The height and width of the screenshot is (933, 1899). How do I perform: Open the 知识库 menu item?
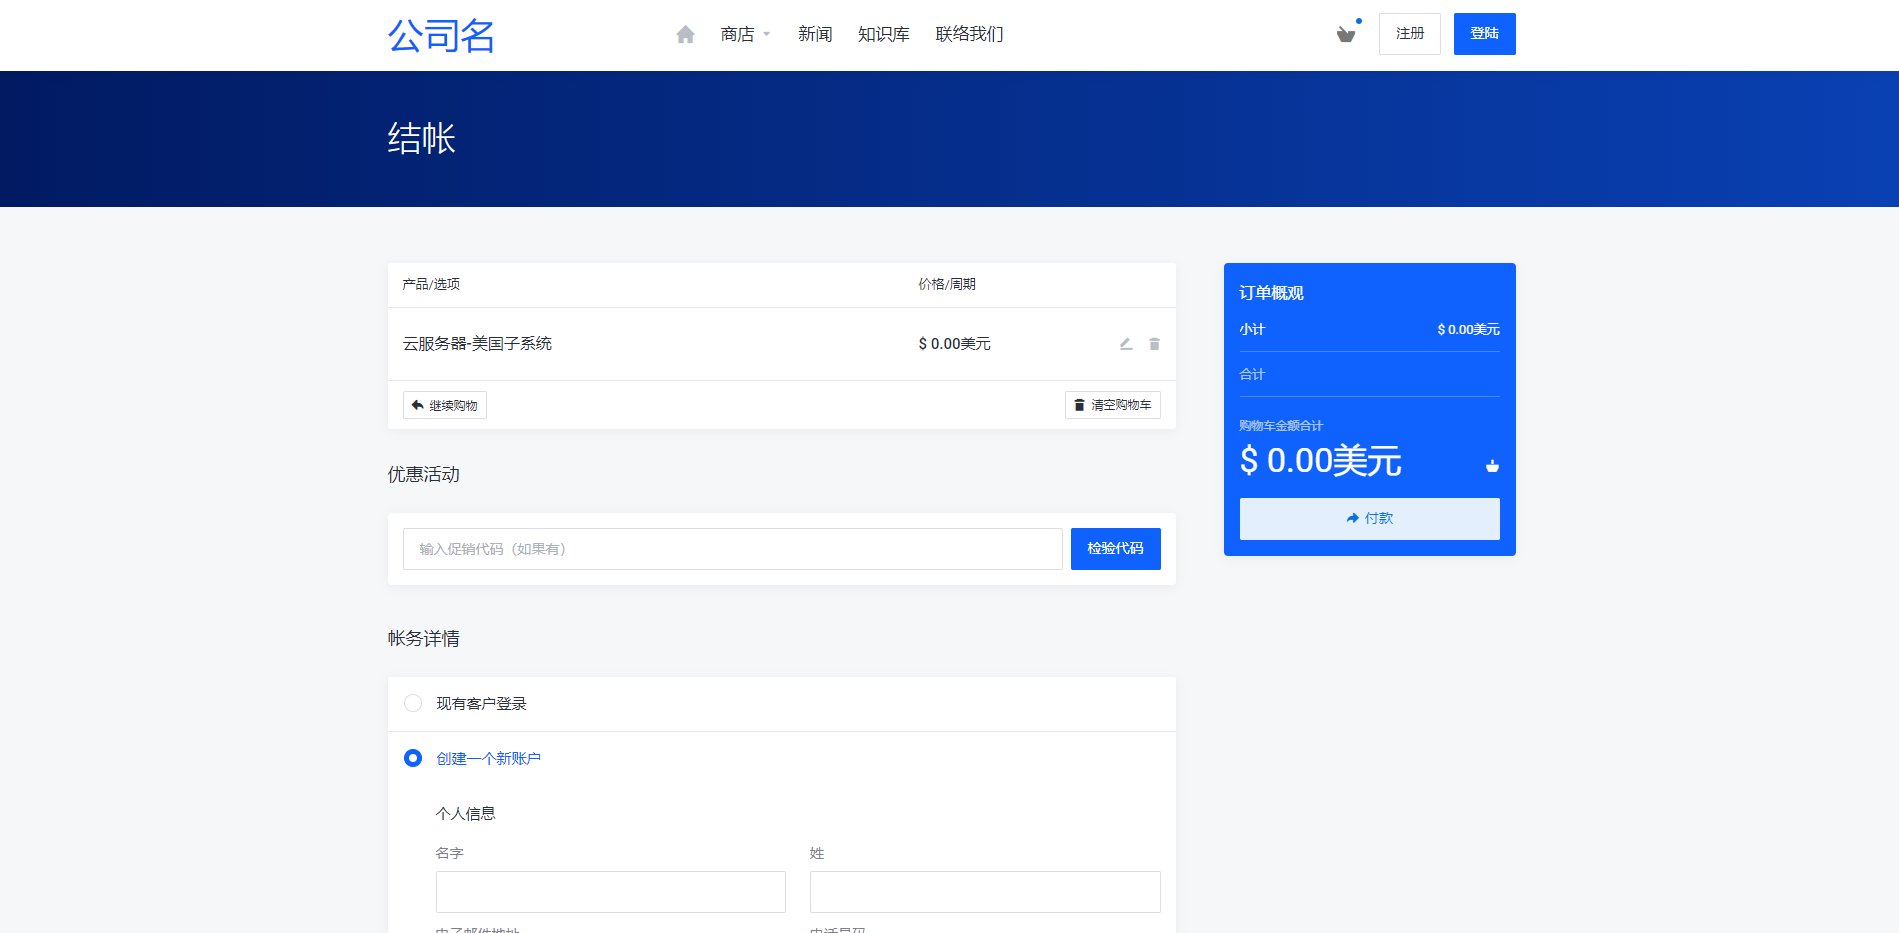pos(882,33)
